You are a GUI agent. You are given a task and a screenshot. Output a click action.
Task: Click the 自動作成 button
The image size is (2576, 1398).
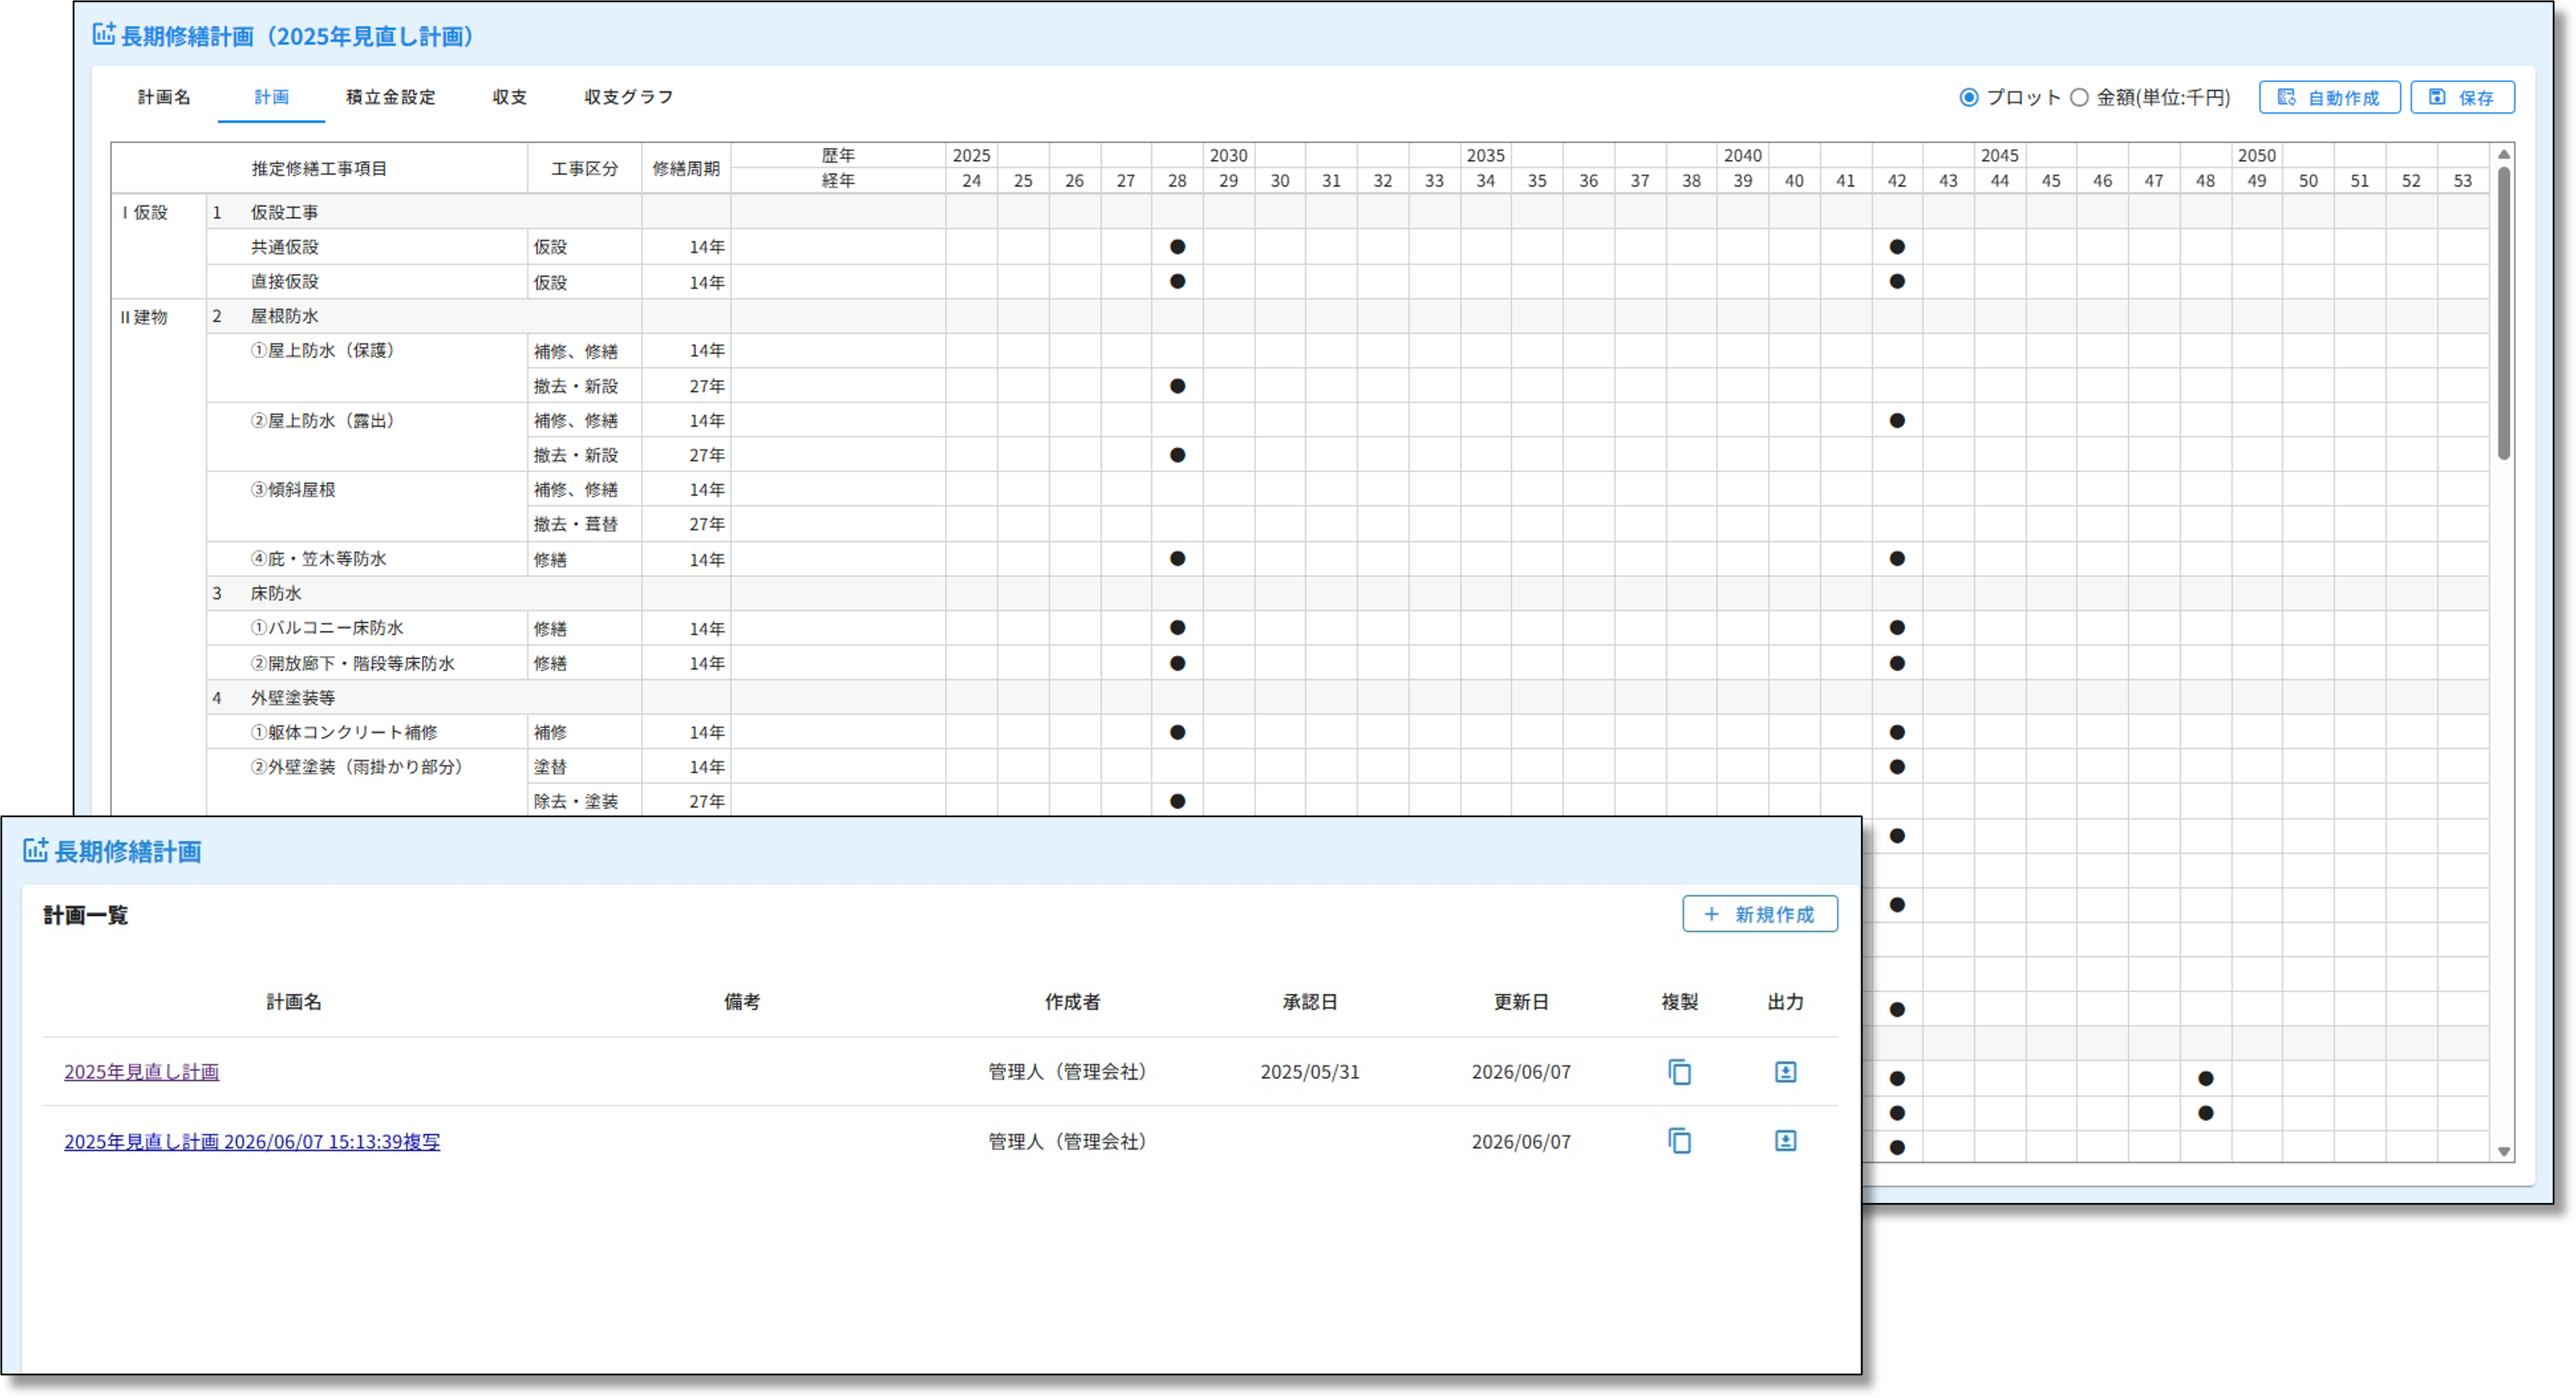(x=2329, y=97)
